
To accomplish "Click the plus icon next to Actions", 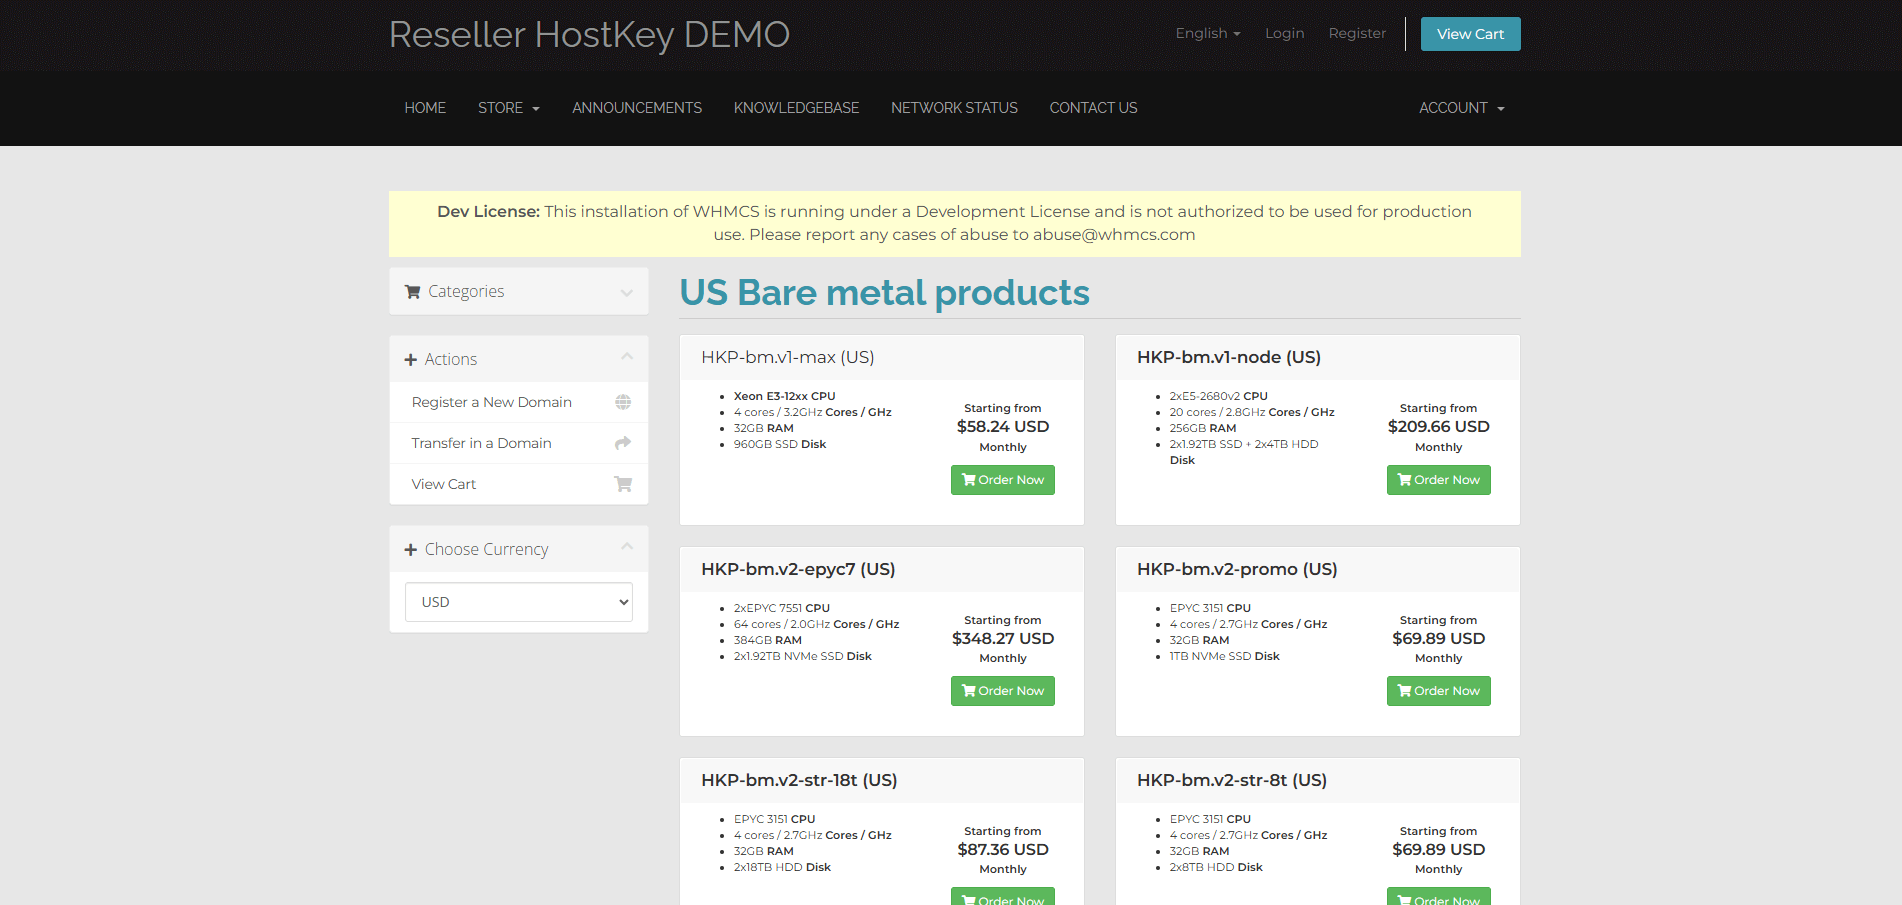I will point(410,360).
